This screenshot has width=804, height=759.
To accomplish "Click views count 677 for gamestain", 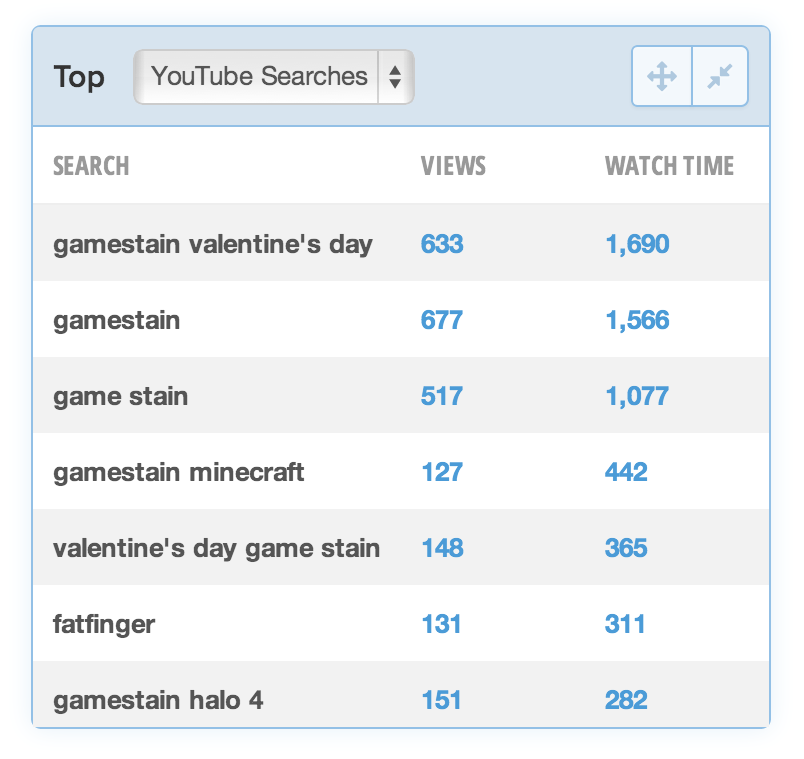I will tap(442, 319).
